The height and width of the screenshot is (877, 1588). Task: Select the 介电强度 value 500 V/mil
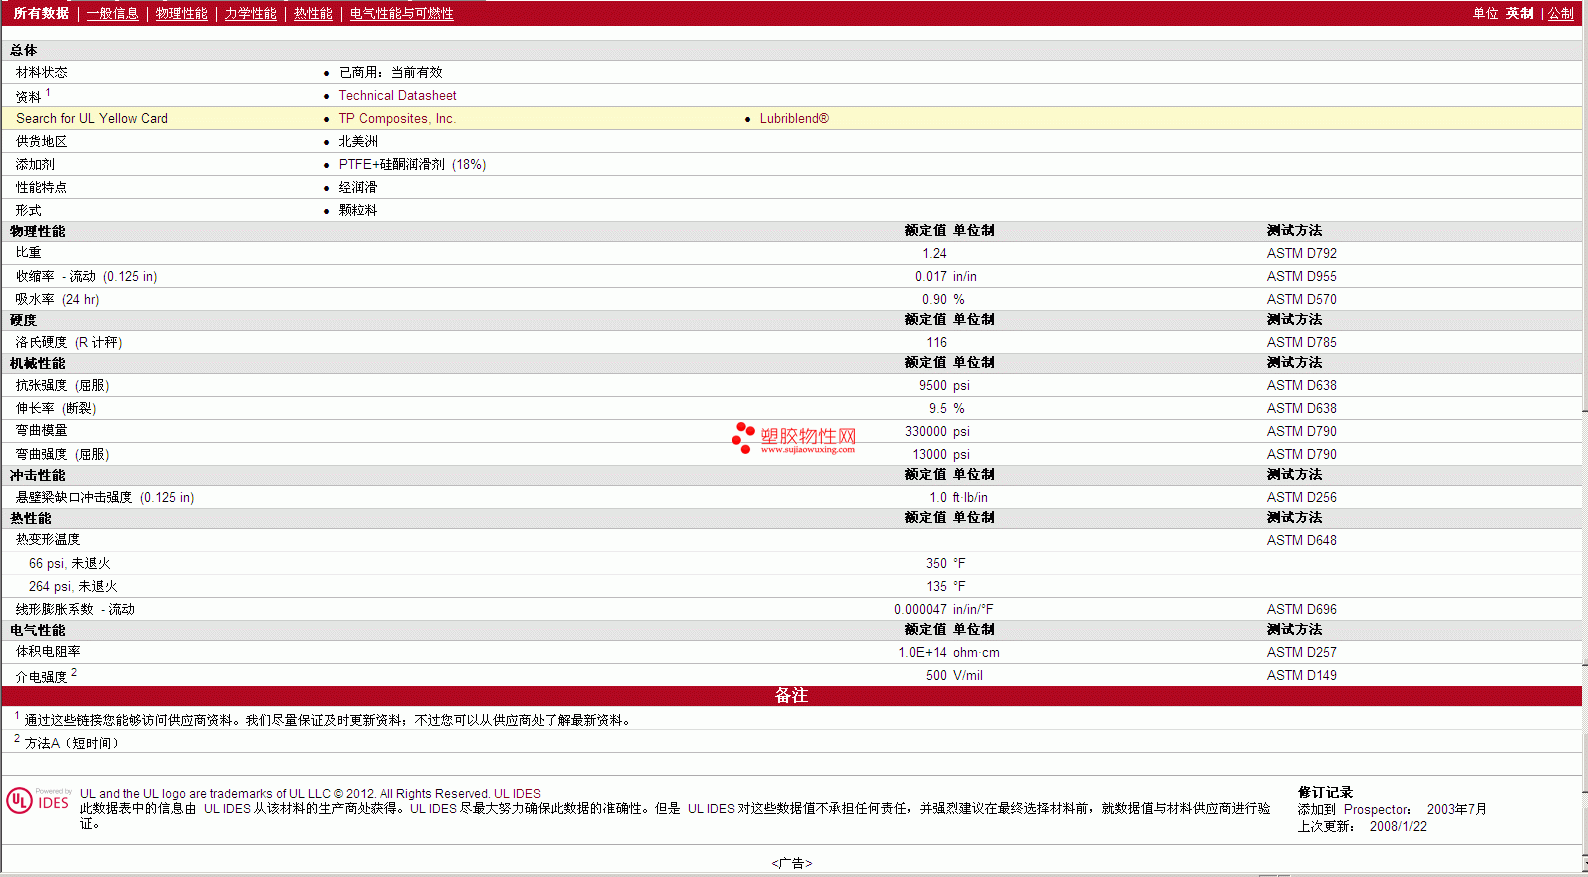pos(954,675)
